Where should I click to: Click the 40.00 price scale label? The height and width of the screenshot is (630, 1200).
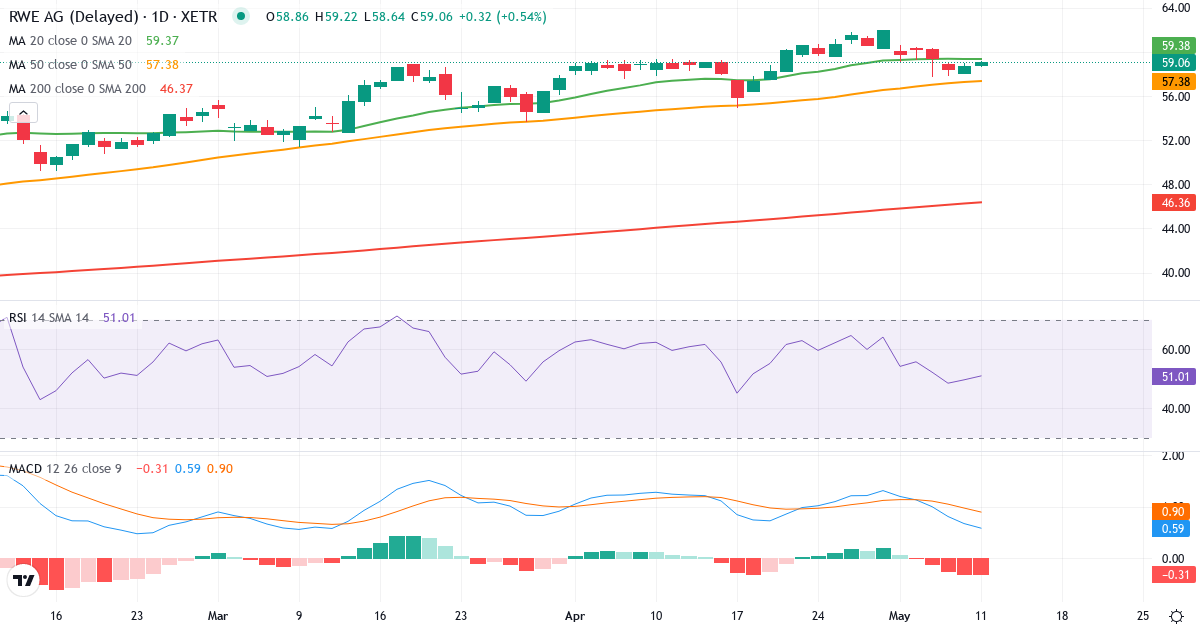(1174, 272)
